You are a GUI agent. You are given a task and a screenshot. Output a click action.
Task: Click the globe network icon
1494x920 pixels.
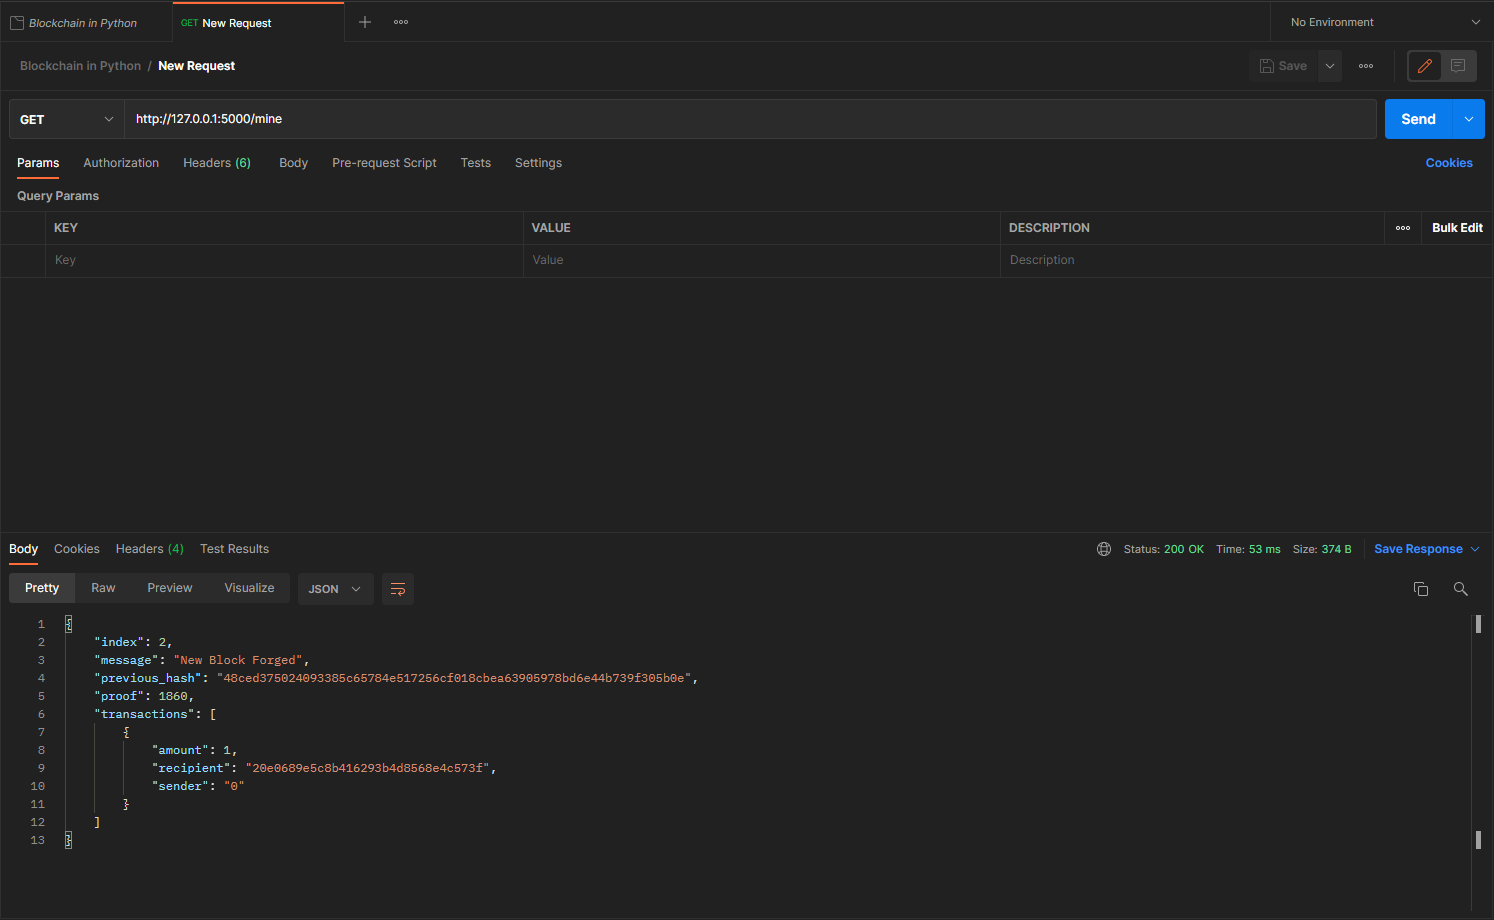click(x=1104, y=549)
